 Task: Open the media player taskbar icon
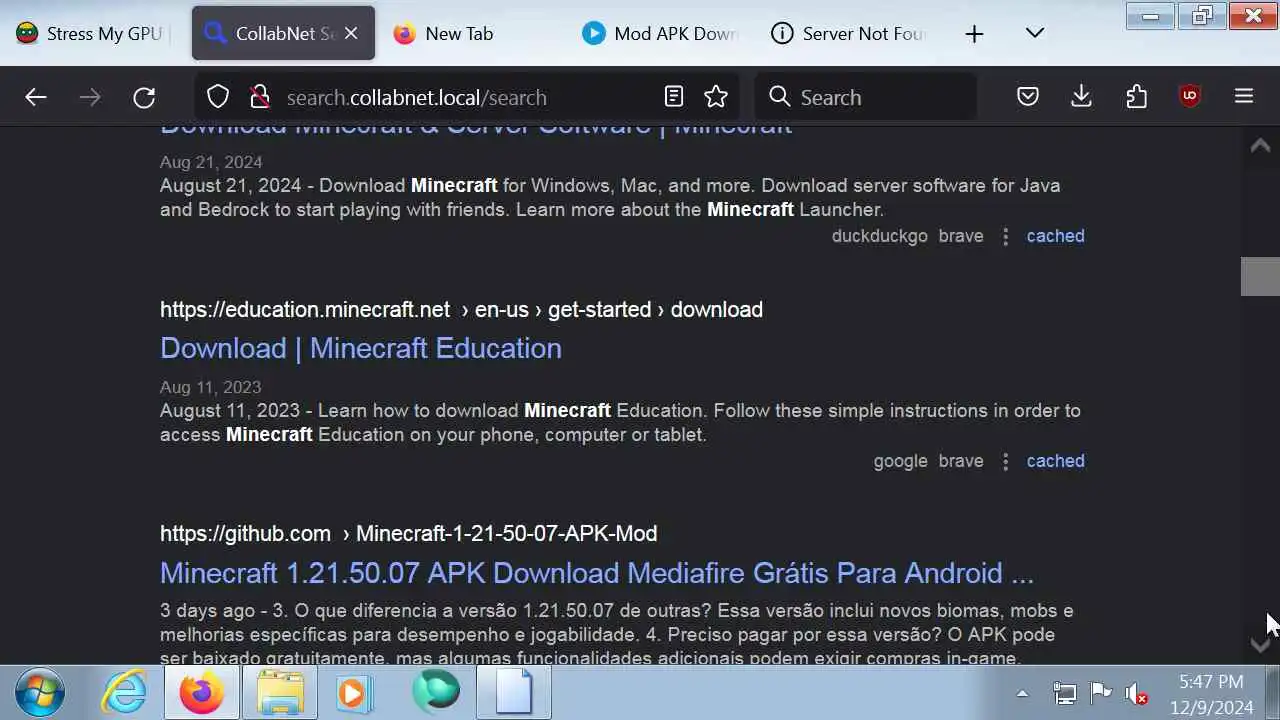click(x=354, y=693)
